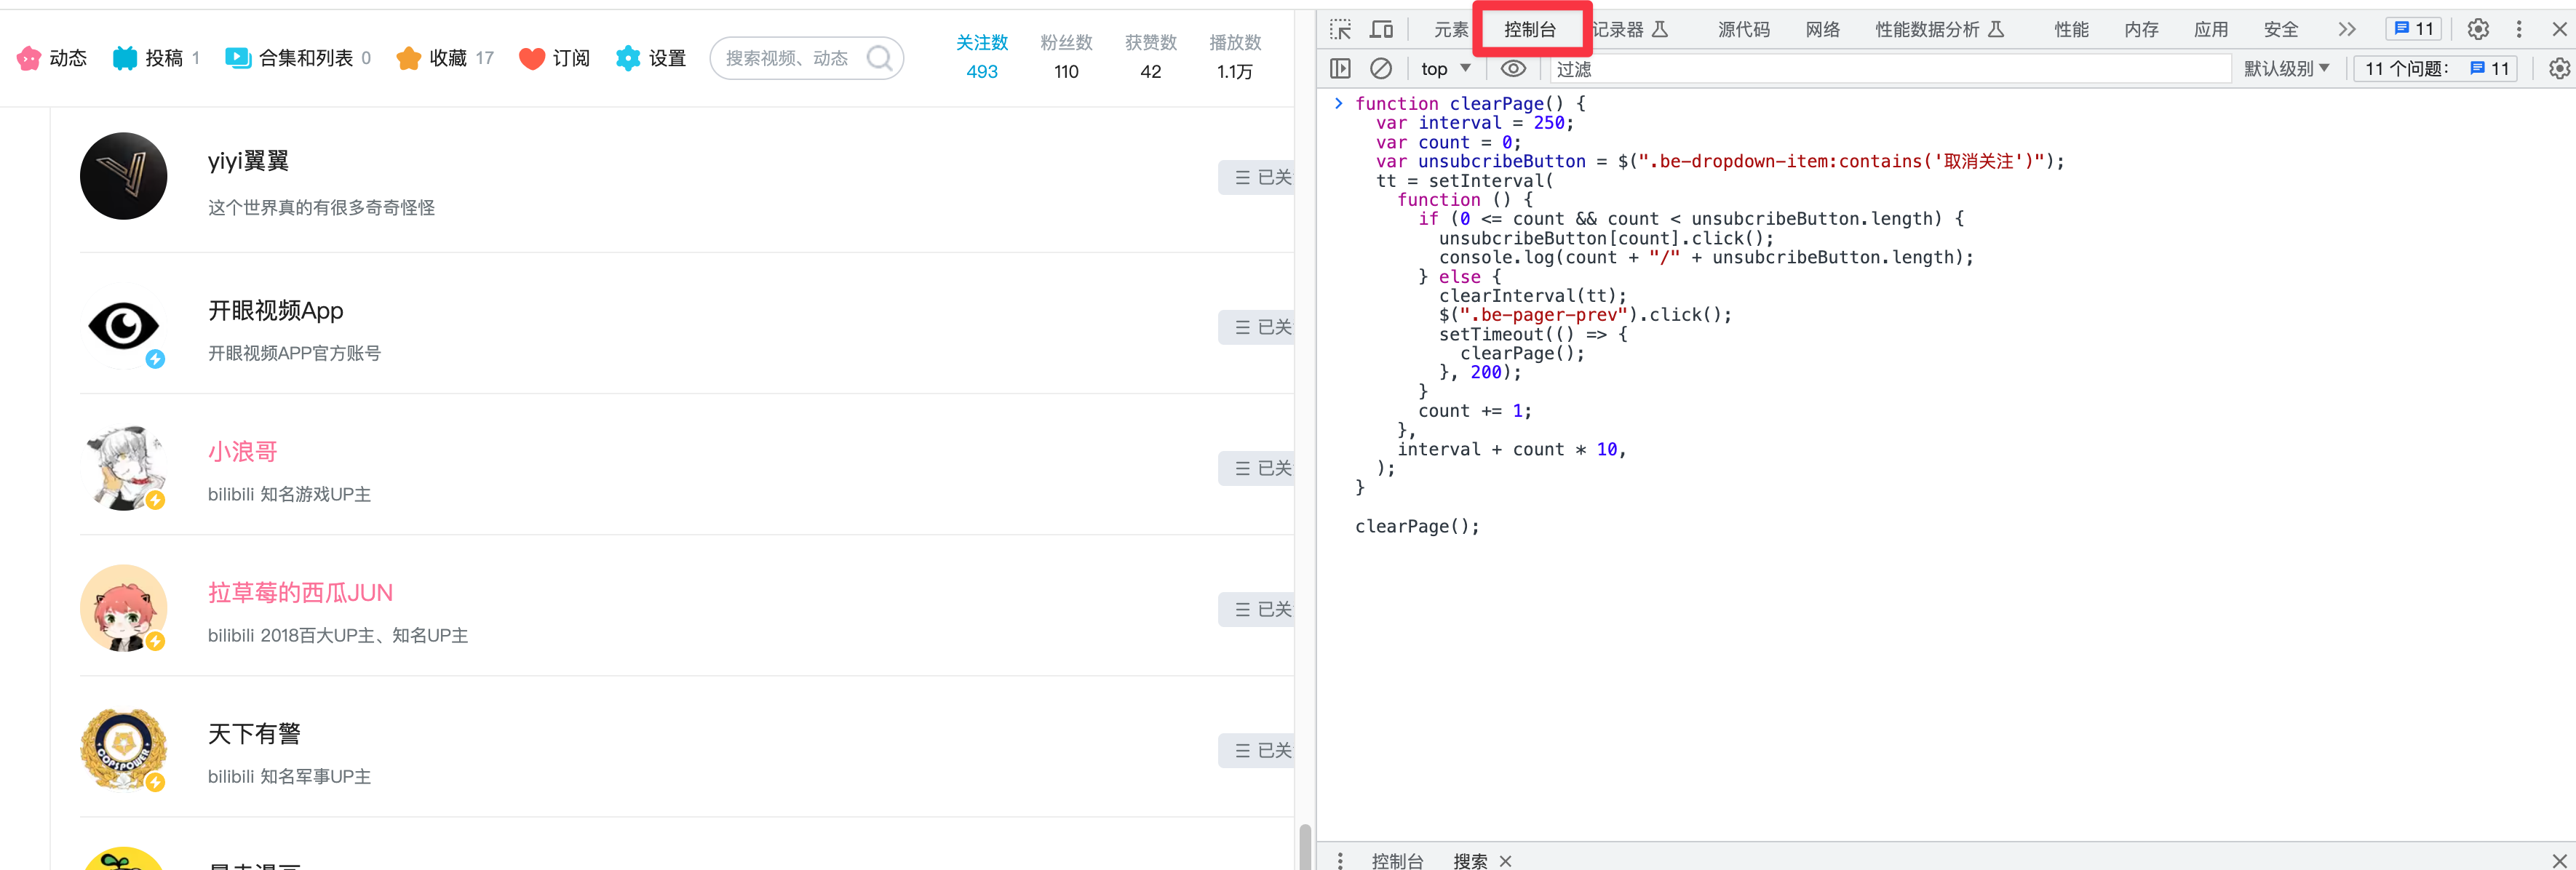This screenshot has width=2576, height=870.
Task: Open console settings gear beside issues
Action: (2558, 68)
